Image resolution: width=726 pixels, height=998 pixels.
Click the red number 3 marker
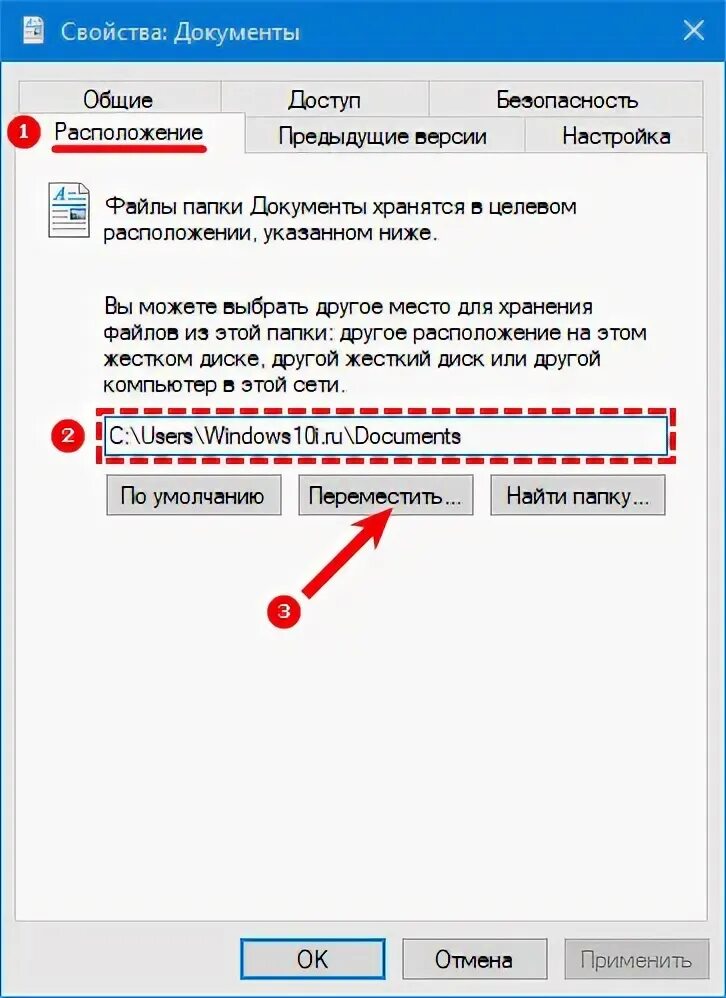[x=284, y=611]
